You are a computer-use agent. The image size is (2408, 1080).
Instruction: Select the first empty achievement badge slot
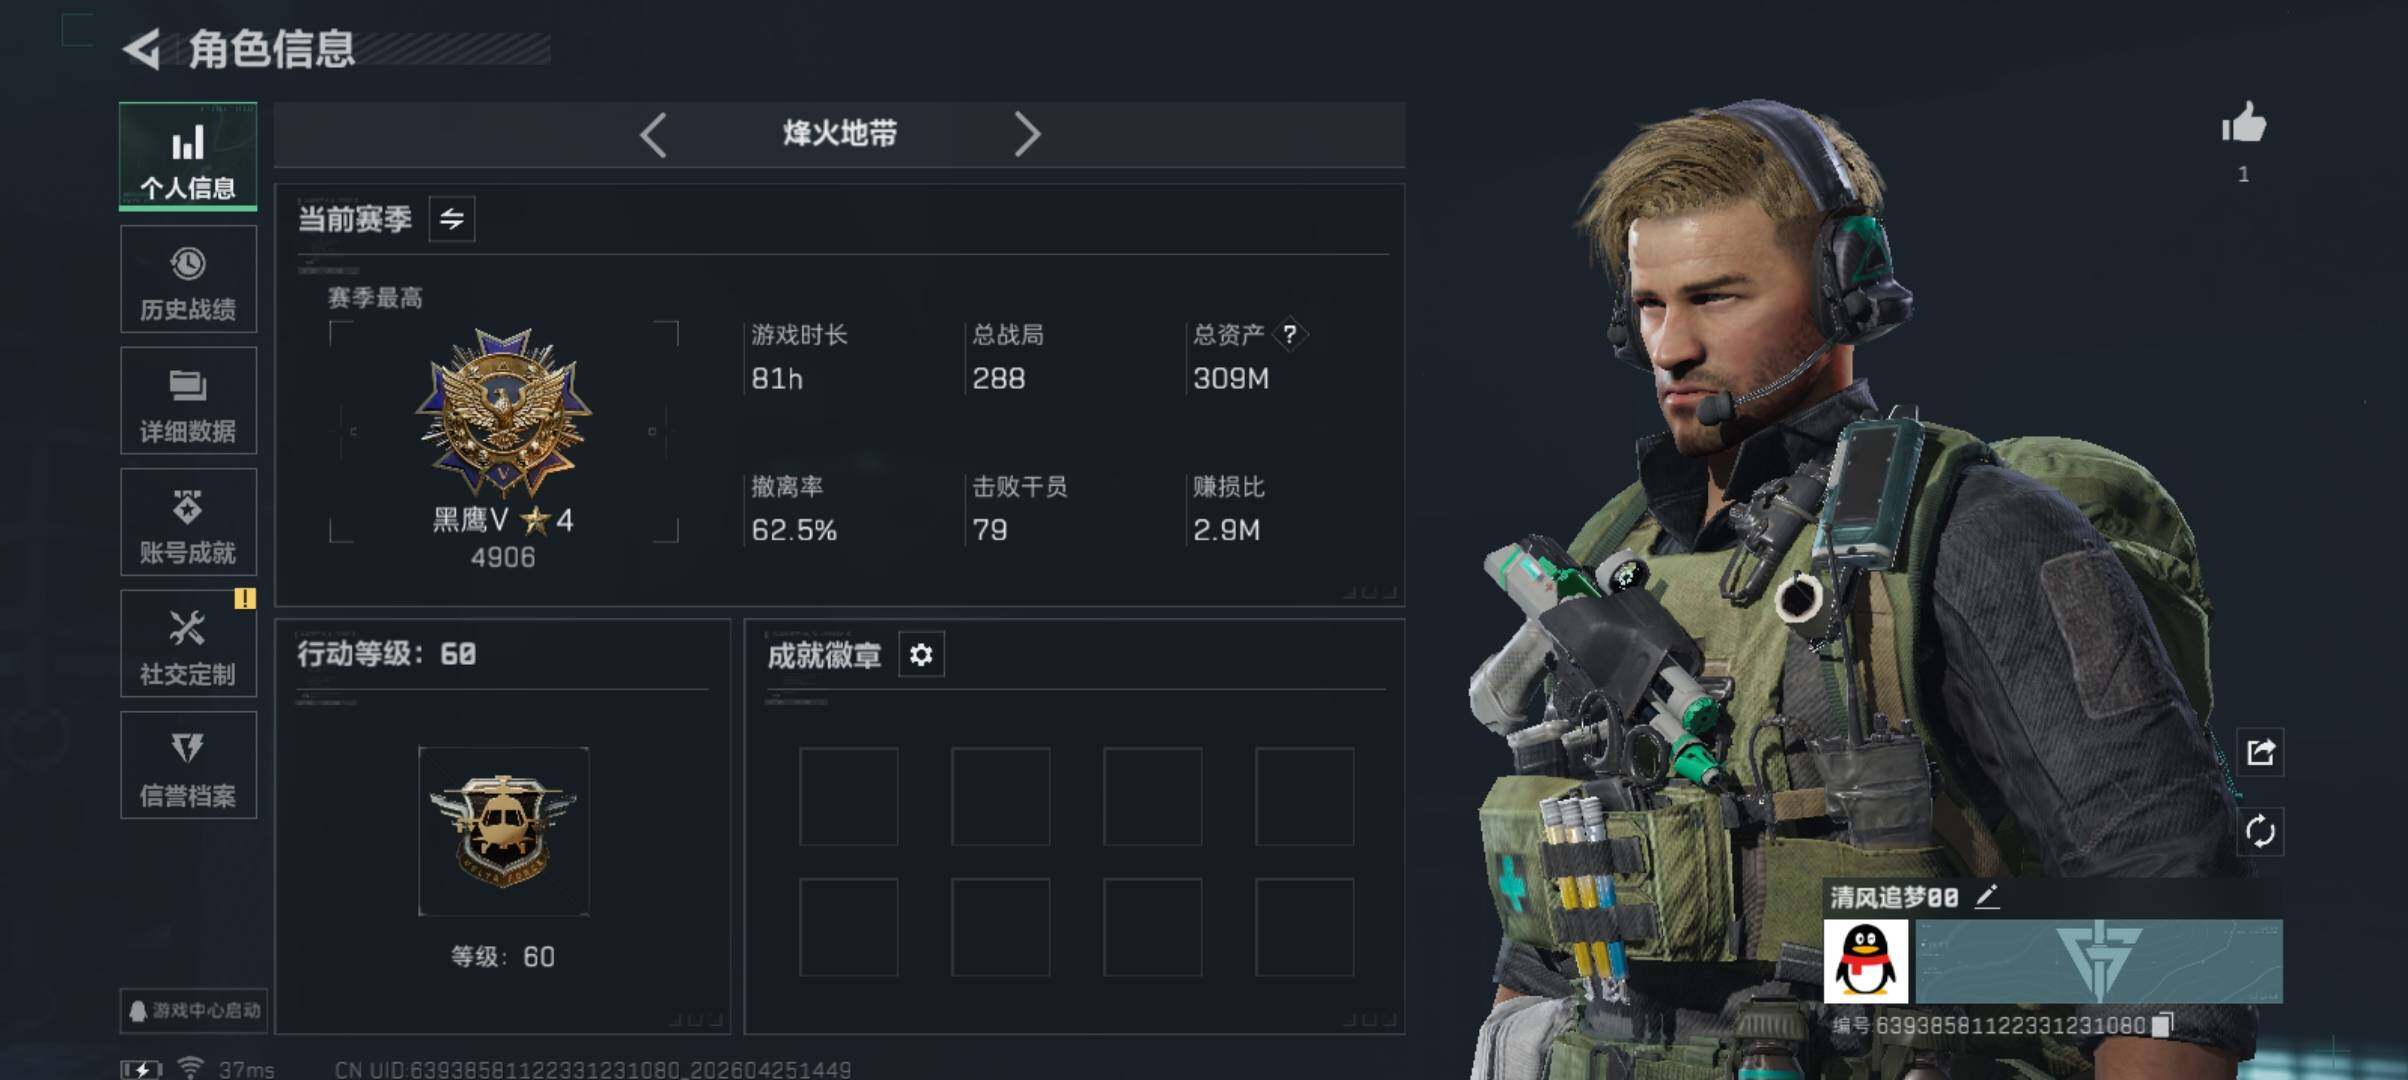tap(849, 796)
